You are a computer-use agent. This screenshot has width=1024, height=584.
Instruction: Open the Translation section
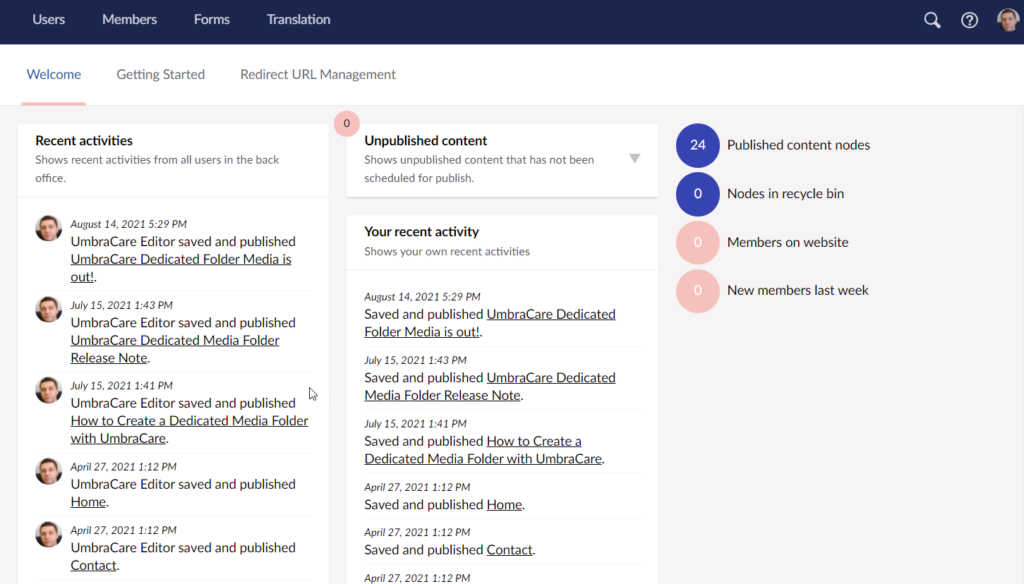[298, 19]
